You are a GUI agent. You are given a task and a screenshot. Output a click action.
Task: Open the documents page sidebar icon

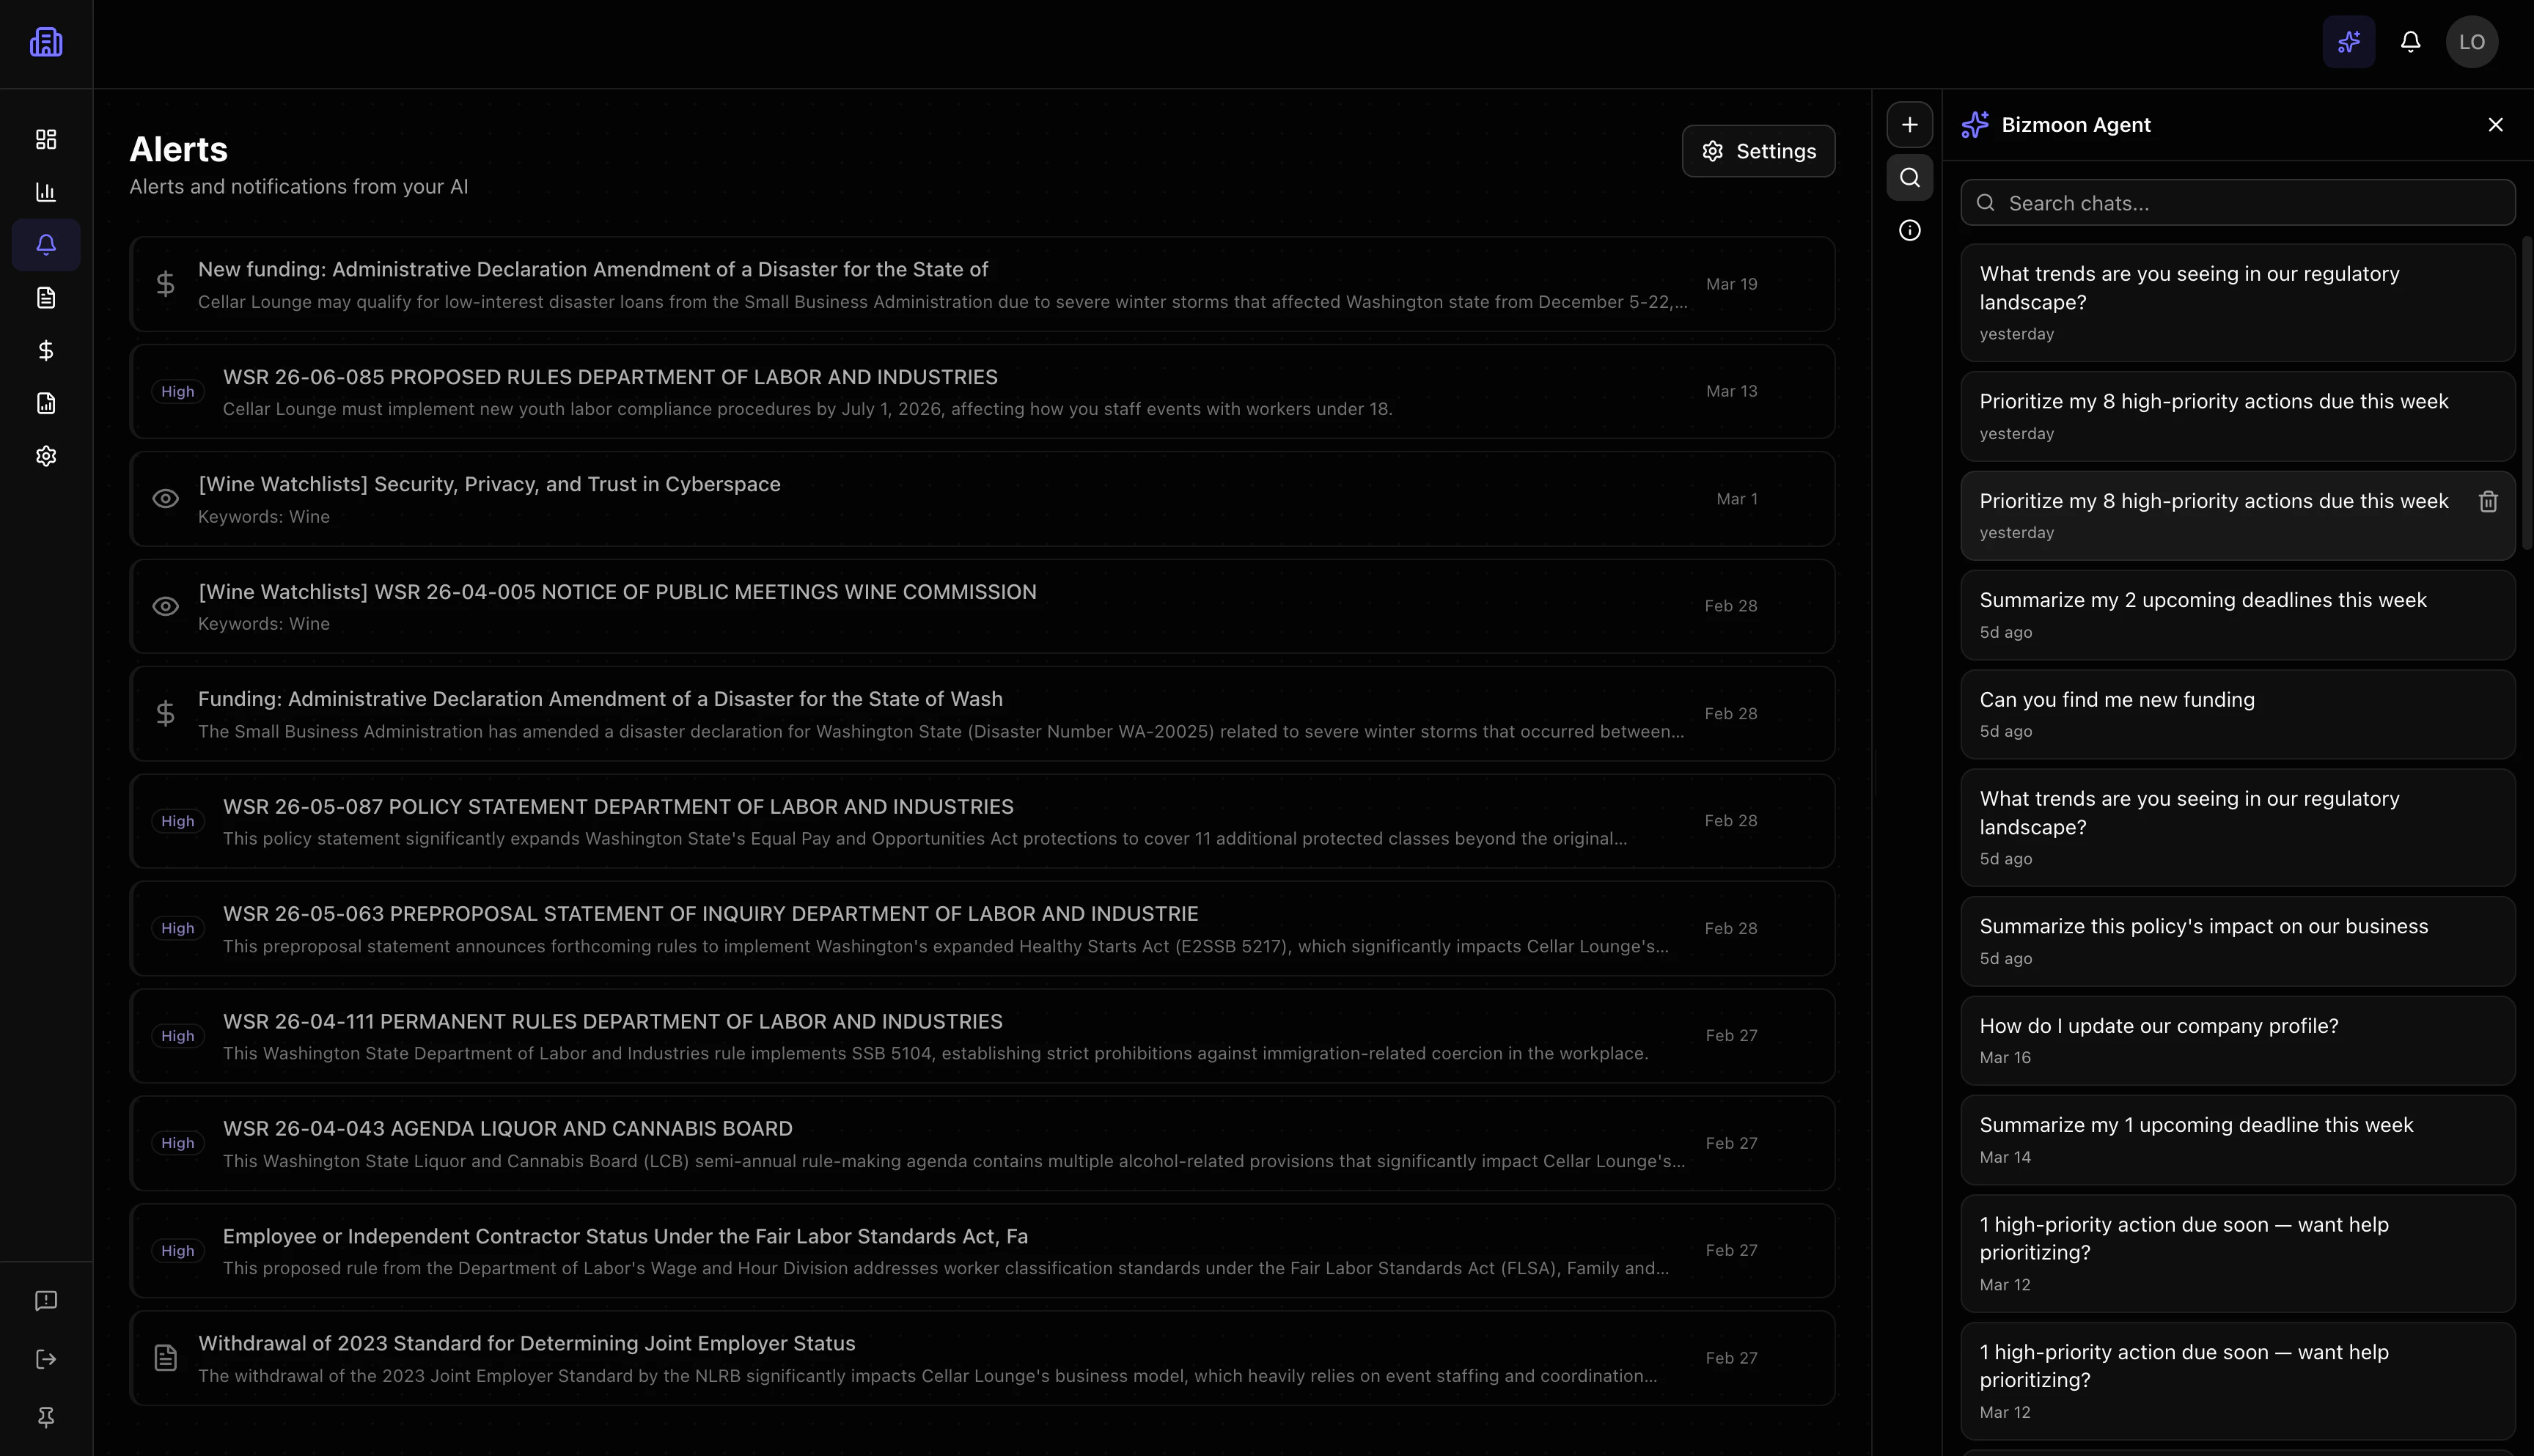pyautogui.click(x=46, y=298)
